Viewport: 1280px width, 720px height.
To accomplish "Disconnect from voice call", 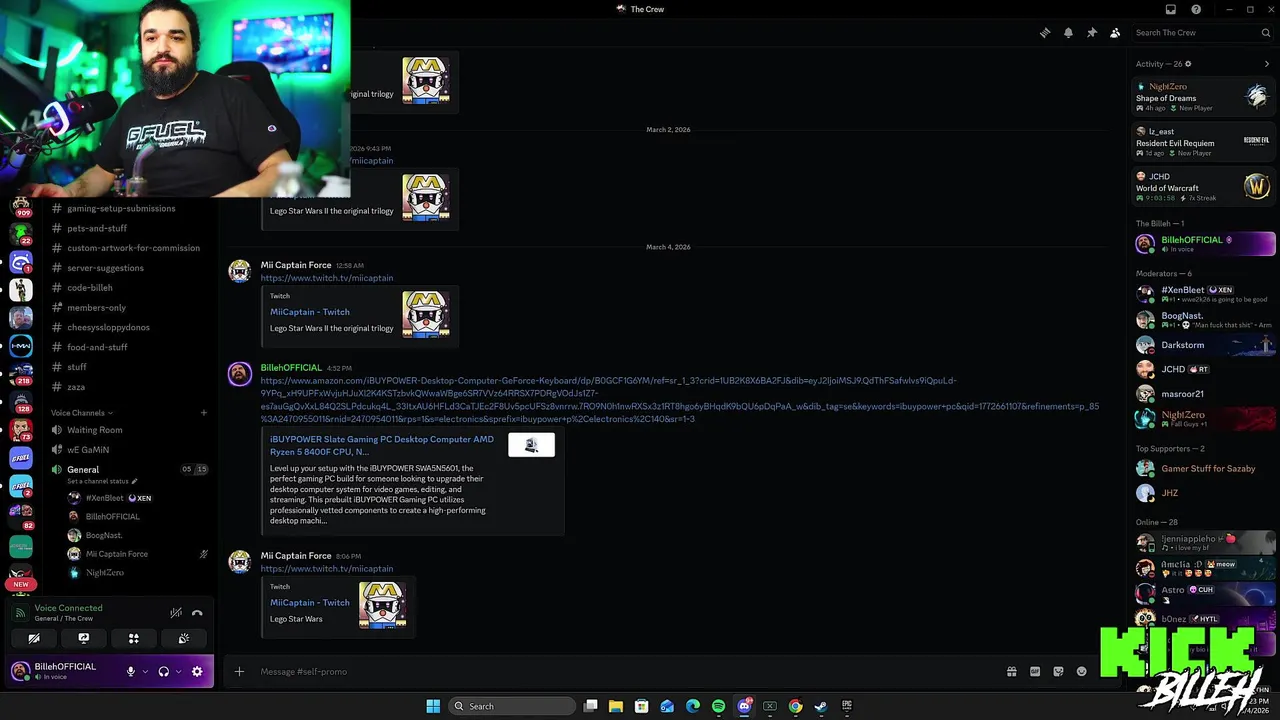I will tap(197, 613).
